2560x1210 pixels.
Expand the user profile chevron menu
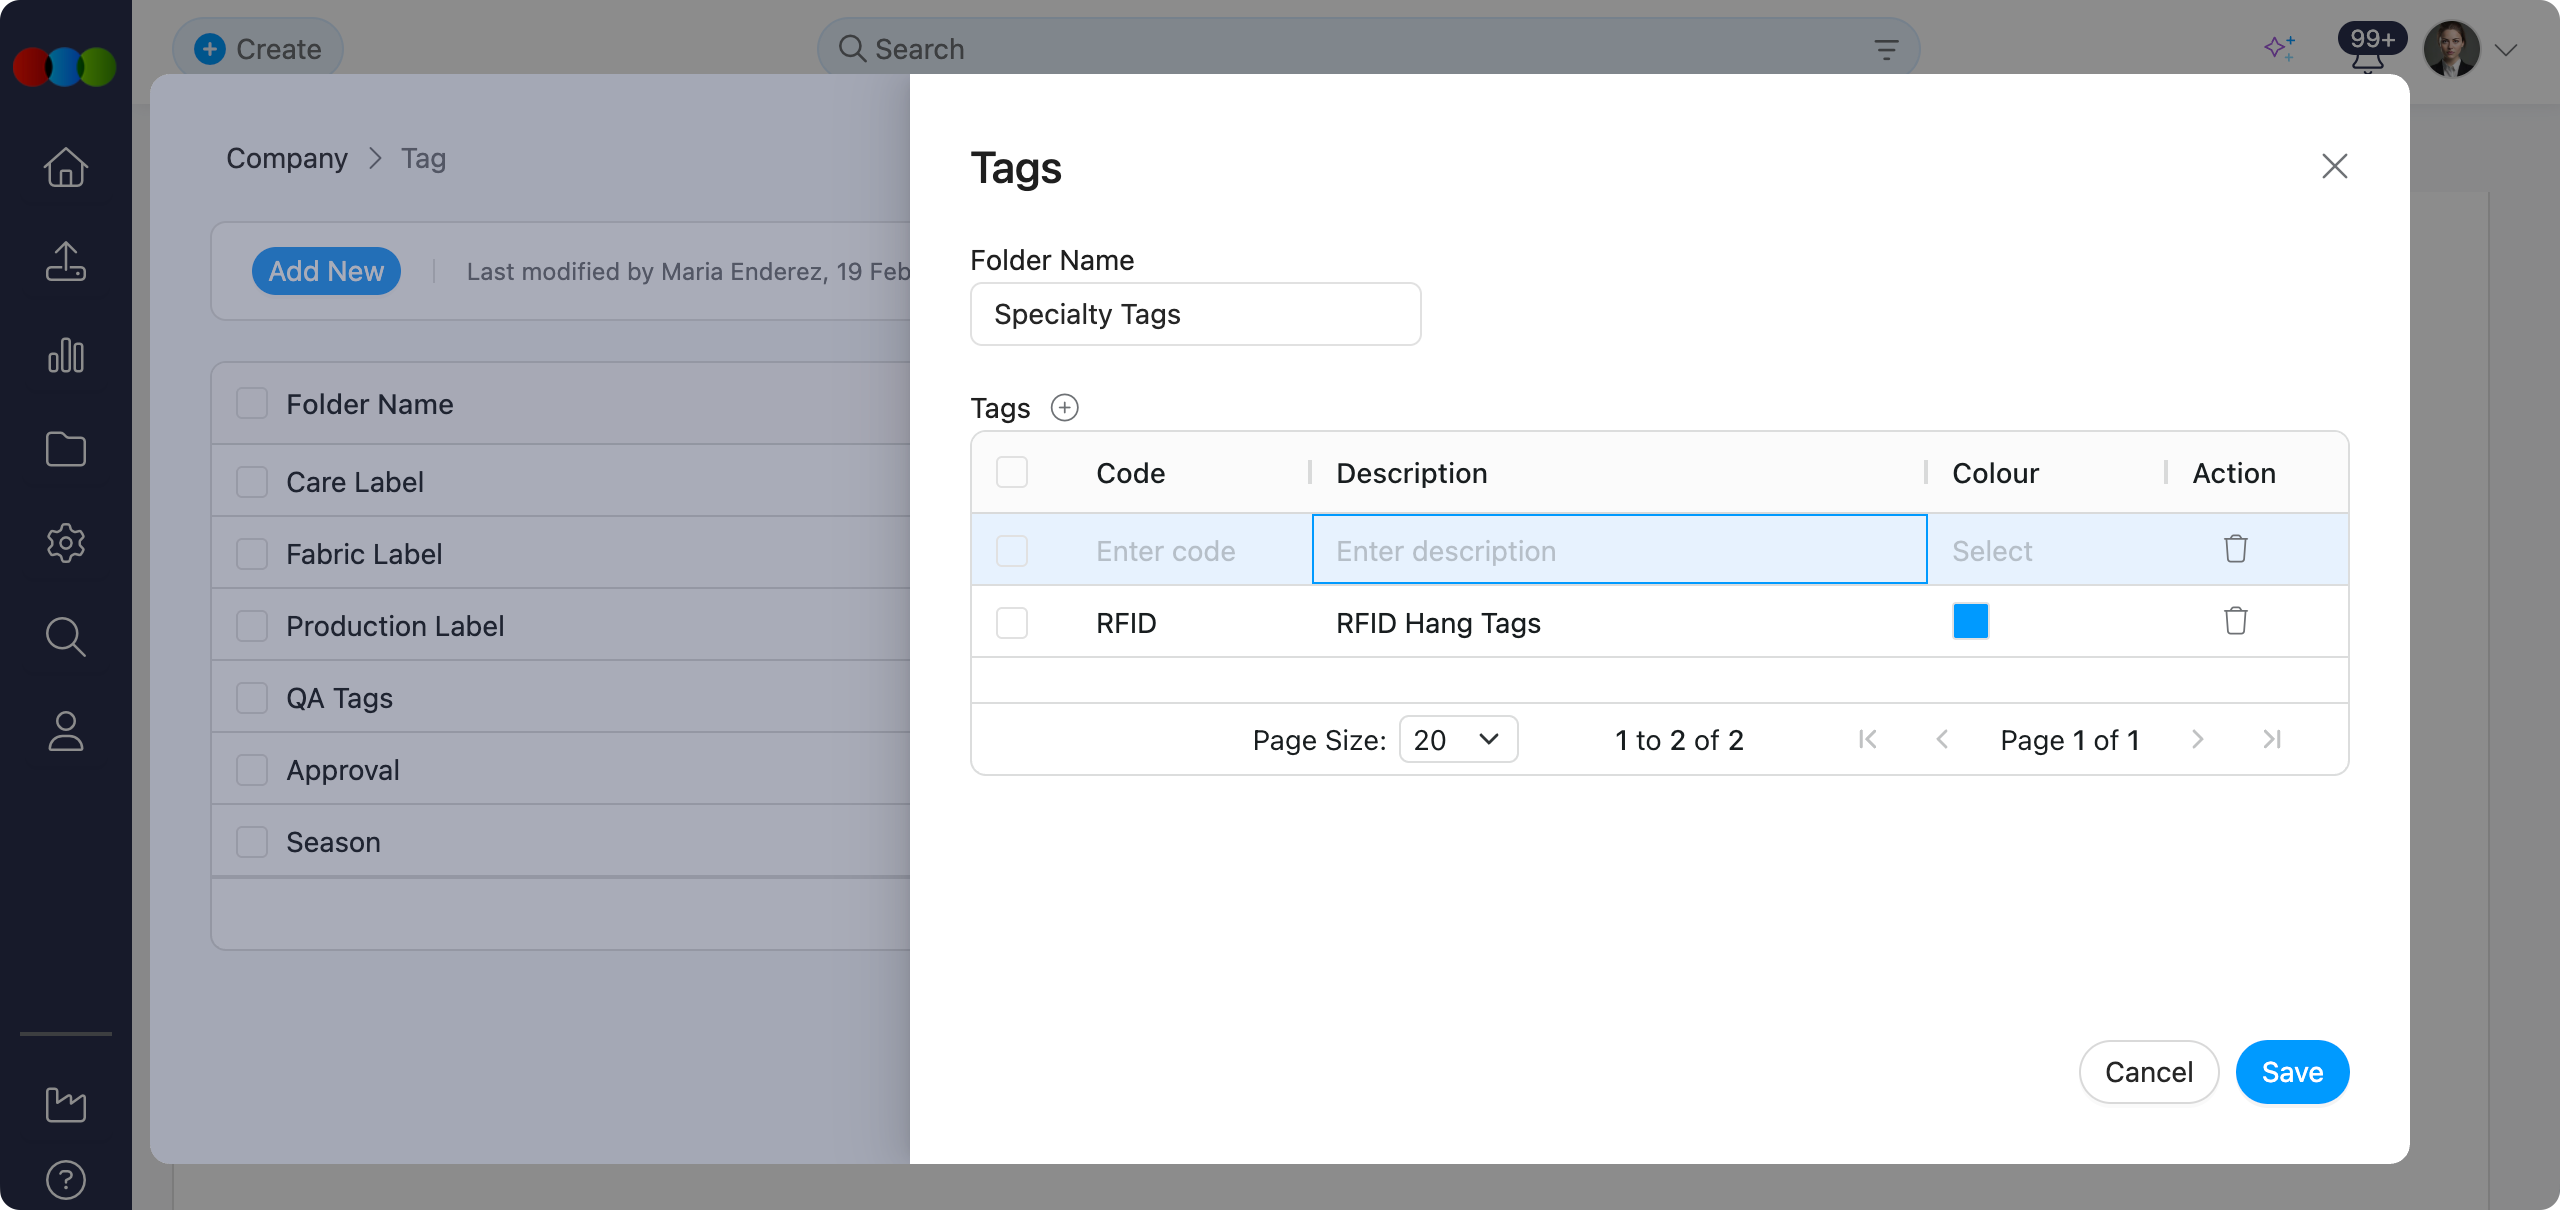[2506, 50]
